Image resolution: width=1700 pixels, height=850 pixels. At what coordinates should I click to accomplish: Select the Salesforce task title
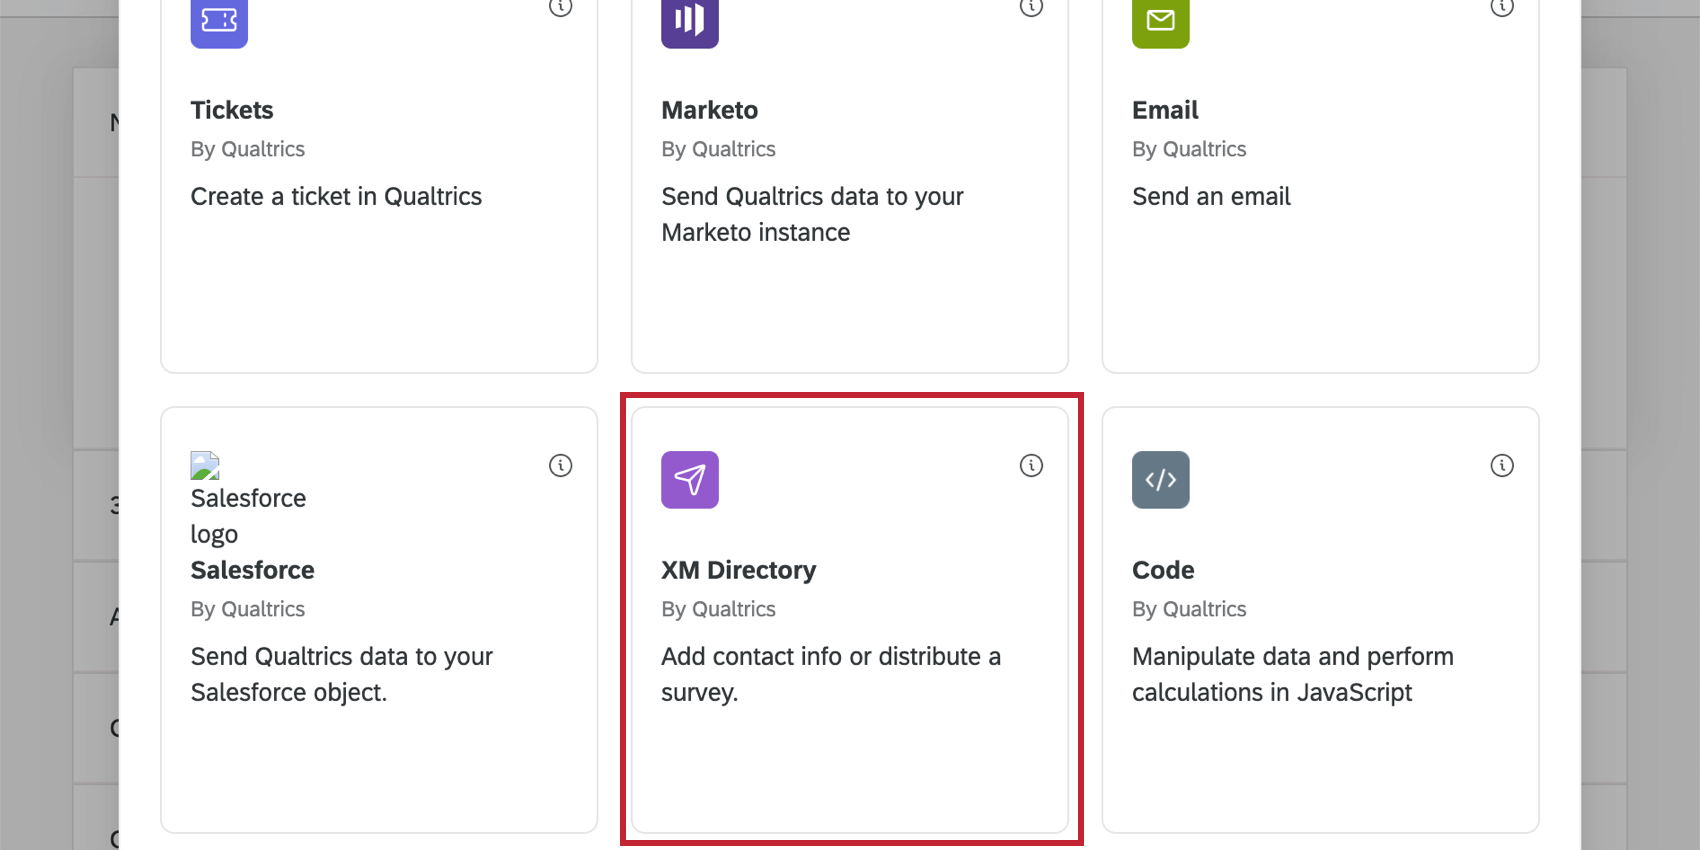(x=253, y=570)
